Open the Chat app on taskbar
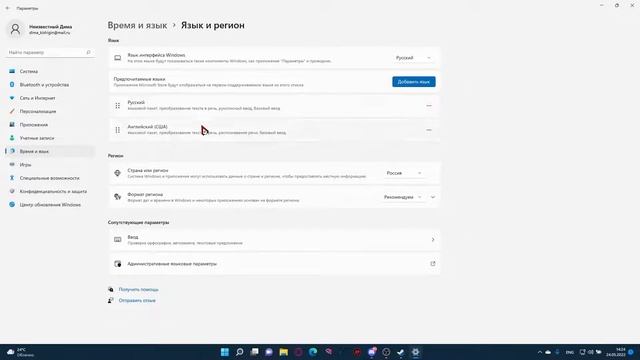Screen dimensions: 640x360 coord(269,352)
